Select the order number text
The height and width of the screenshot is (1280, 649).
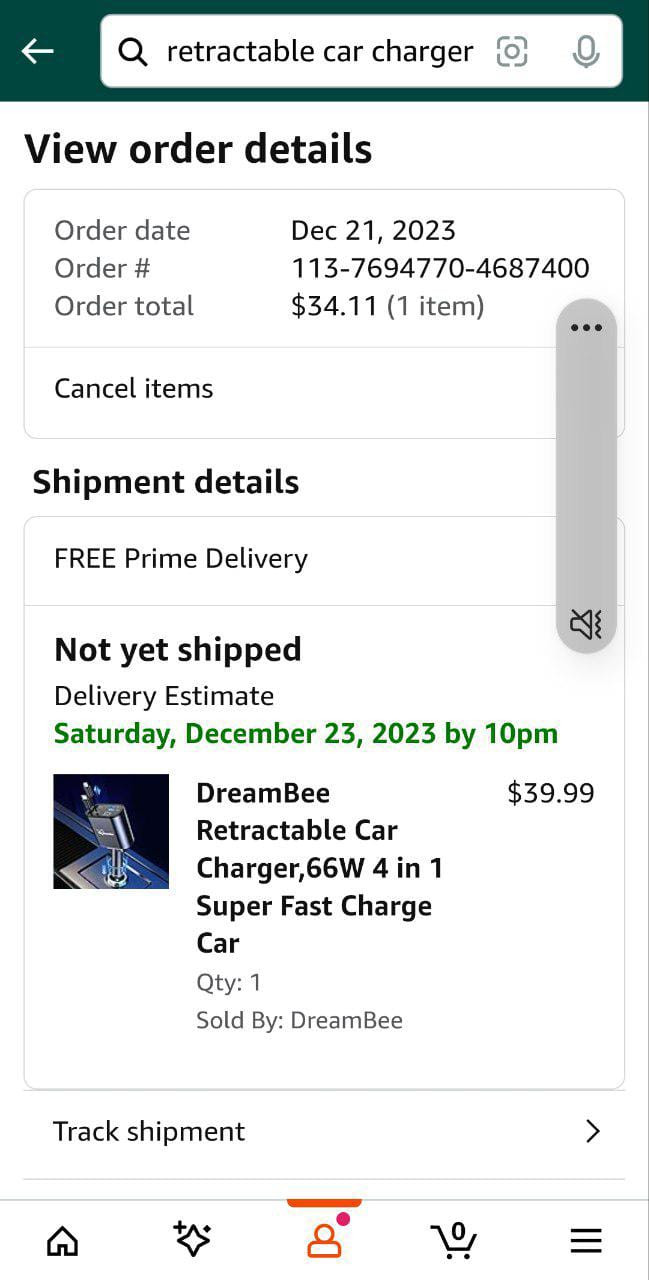tap(440, 268)
